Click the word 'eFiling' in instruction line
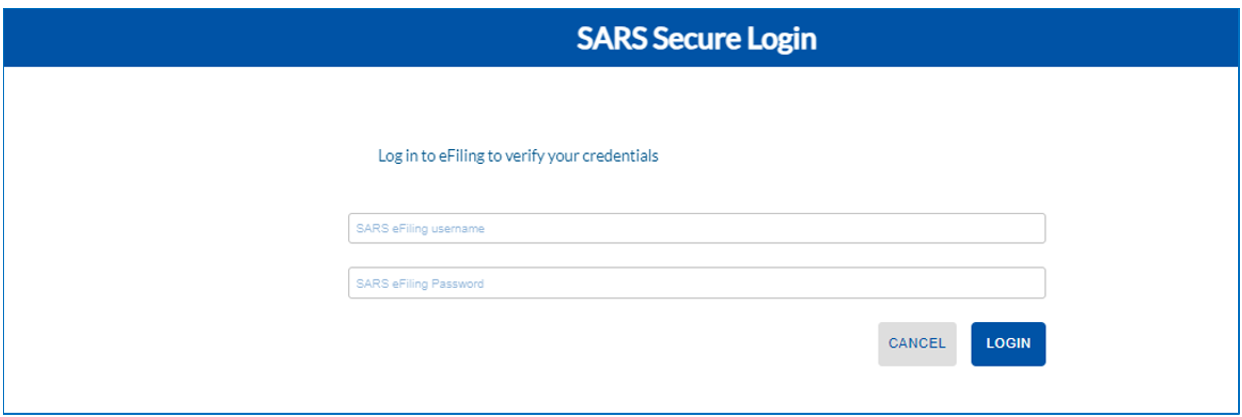Screen dimensions: 1242x417 click(x=461, y=156)
